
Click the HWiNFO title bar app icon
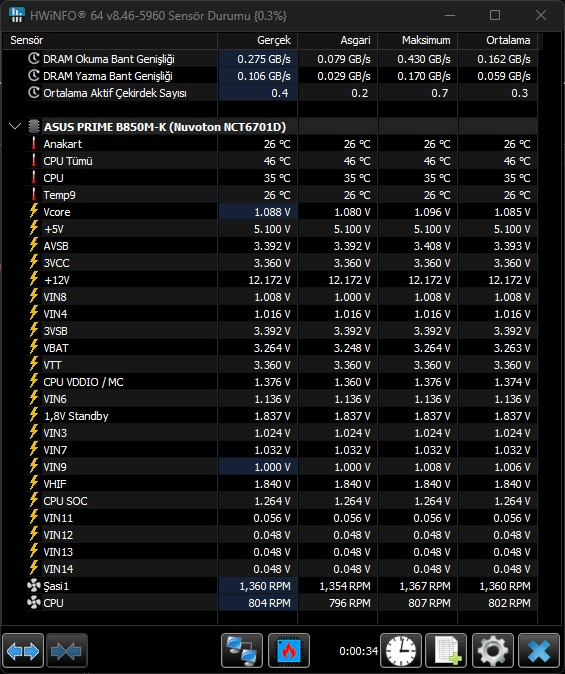pyautogui.click(x=16, y=15)
